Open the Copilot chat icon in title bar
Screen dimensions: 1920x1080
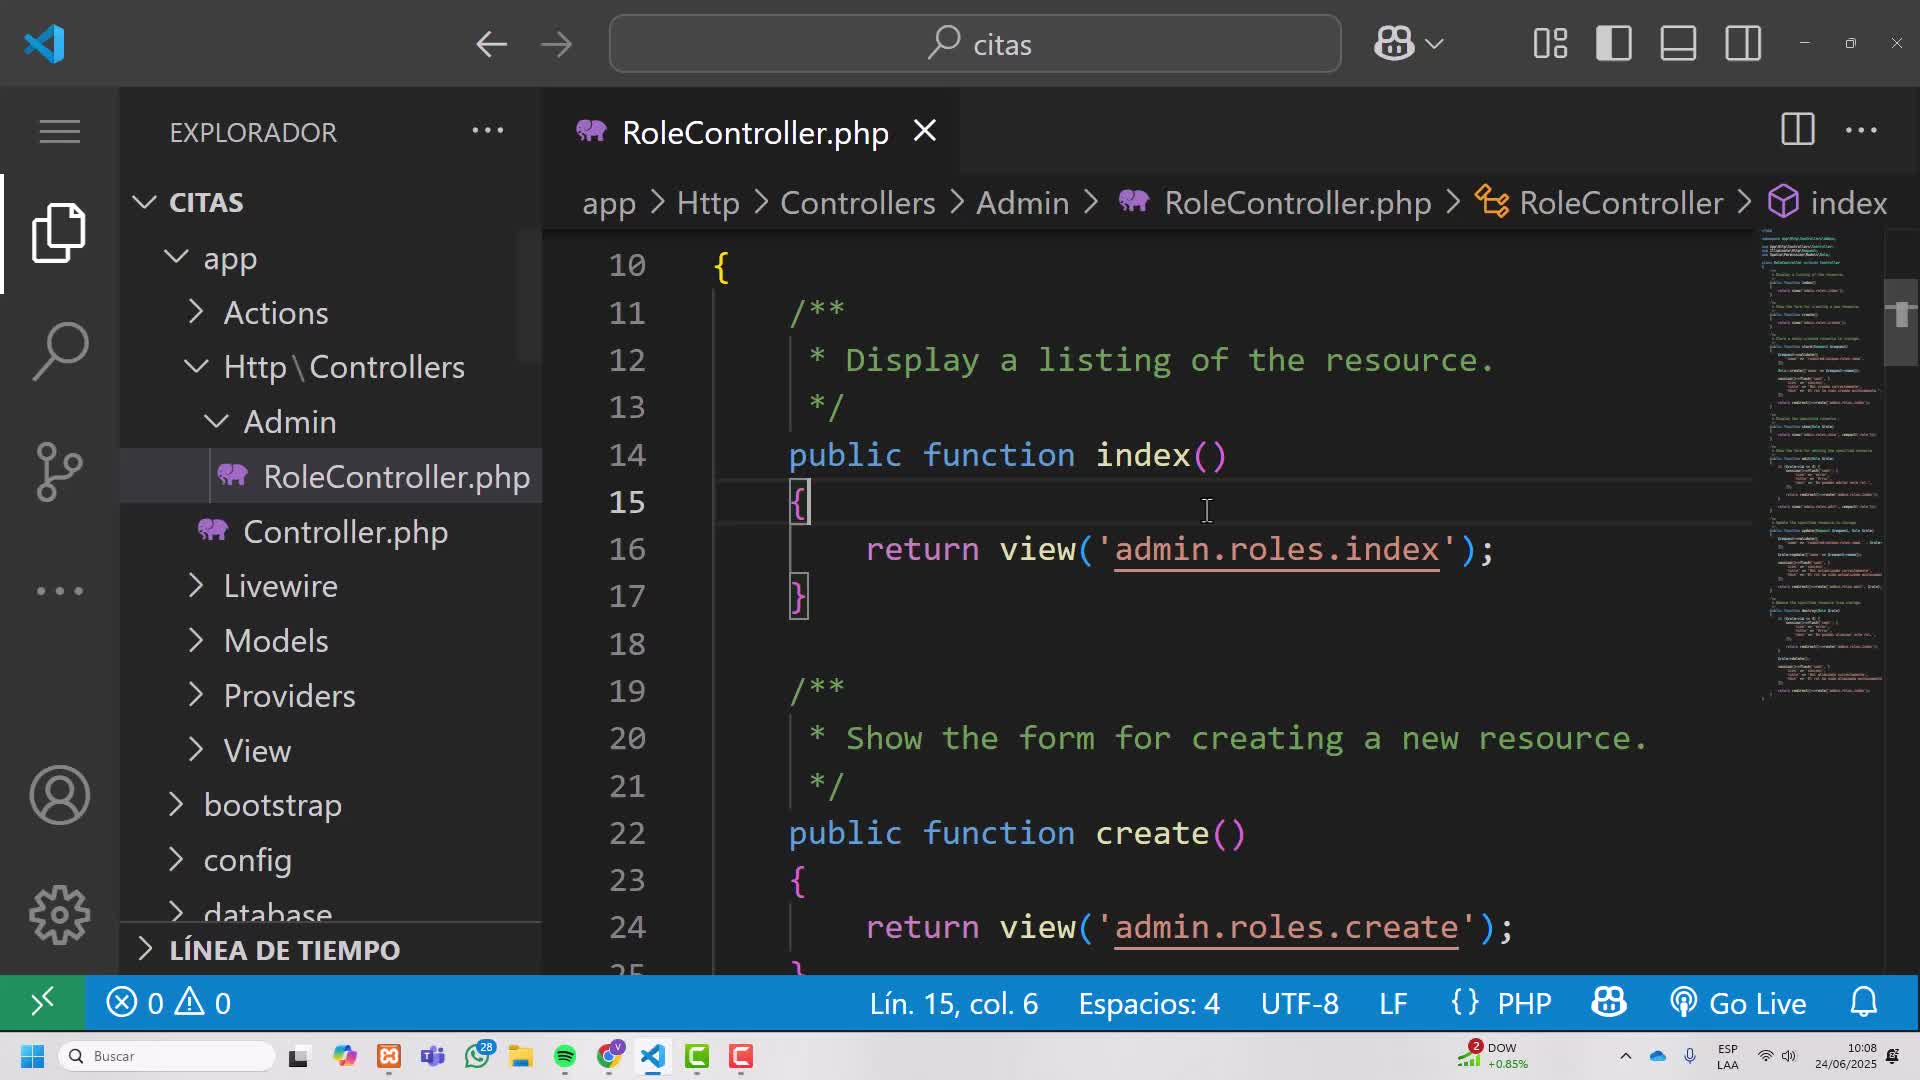pos(1394,44)
